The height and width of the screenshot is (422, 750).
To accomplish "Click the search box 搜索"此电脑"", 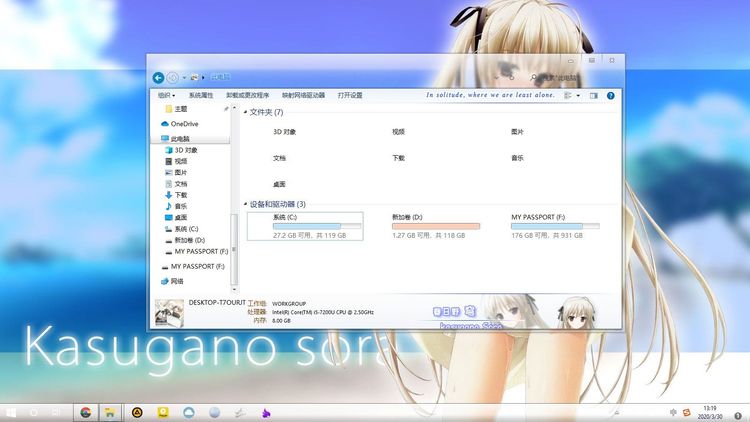I will pos(557,77).
